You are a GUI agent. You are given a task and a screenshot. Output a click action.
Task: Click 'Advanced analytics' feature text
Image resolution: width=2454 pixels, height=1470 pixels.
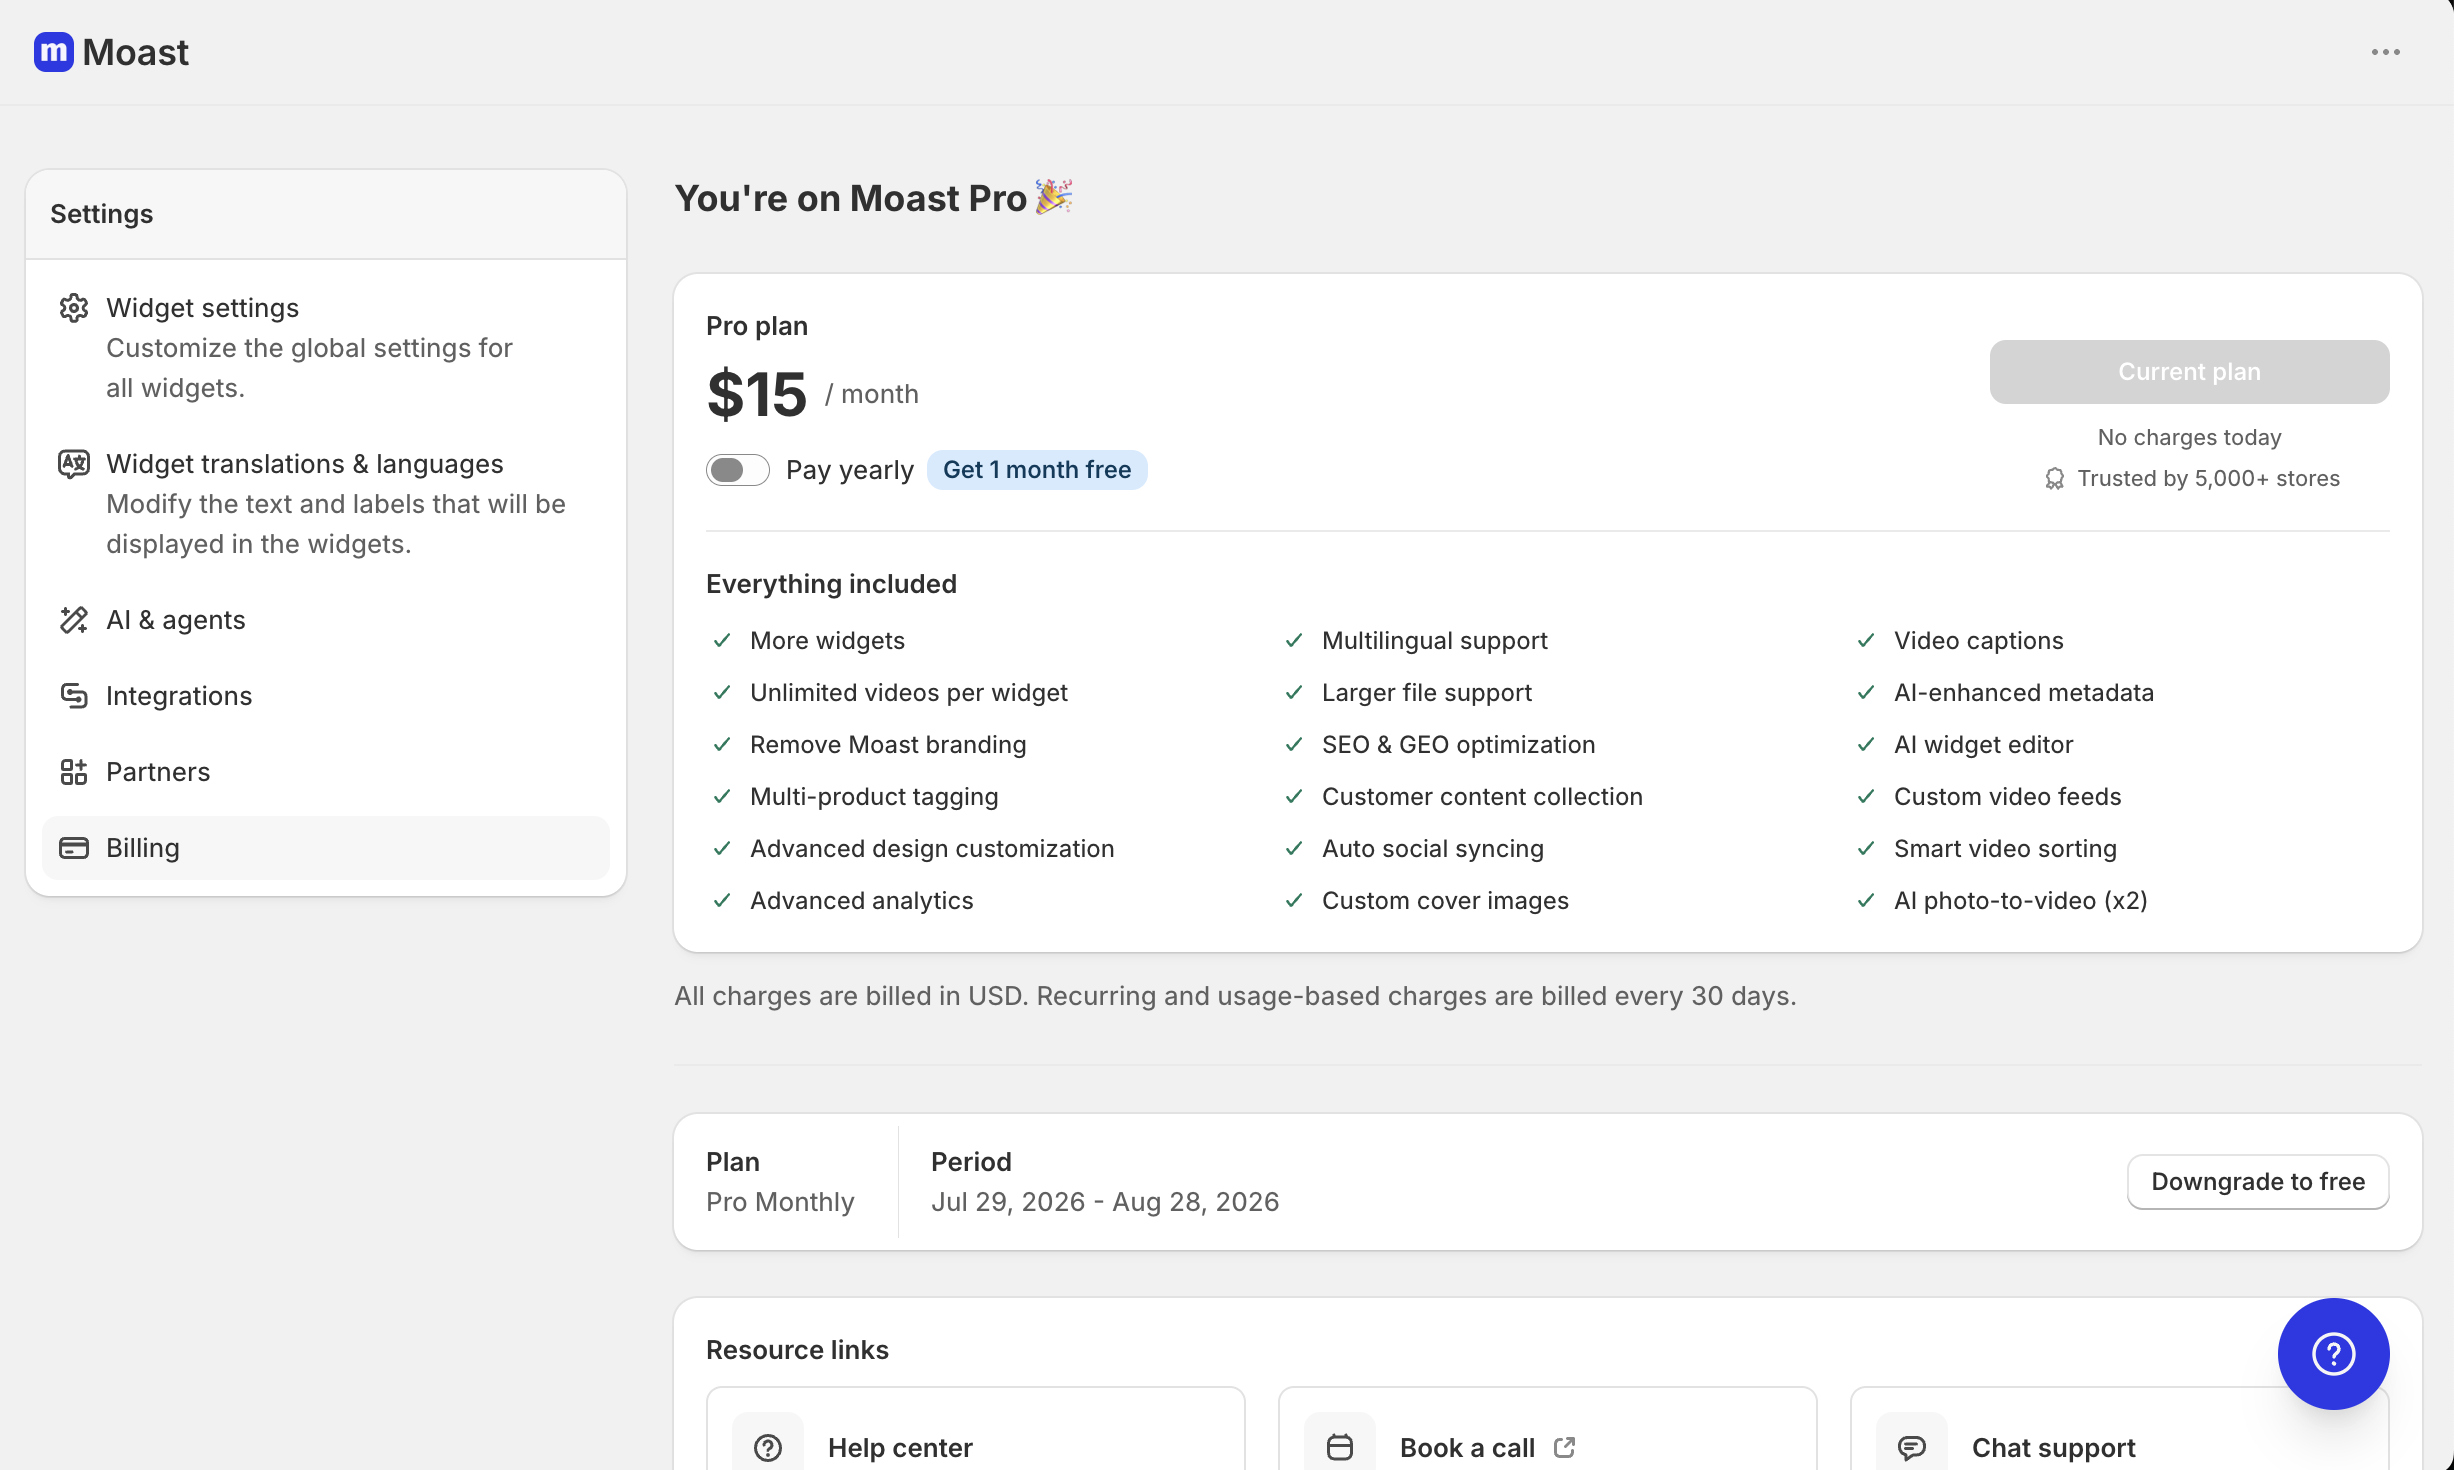[861, 901]
